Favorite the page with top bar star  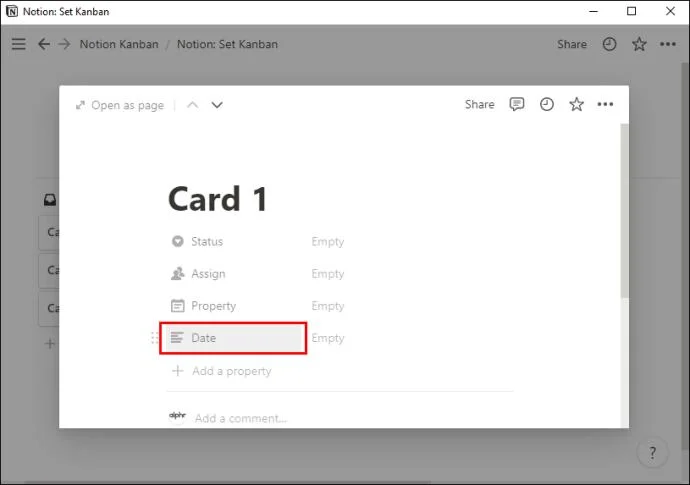point(639,44)
